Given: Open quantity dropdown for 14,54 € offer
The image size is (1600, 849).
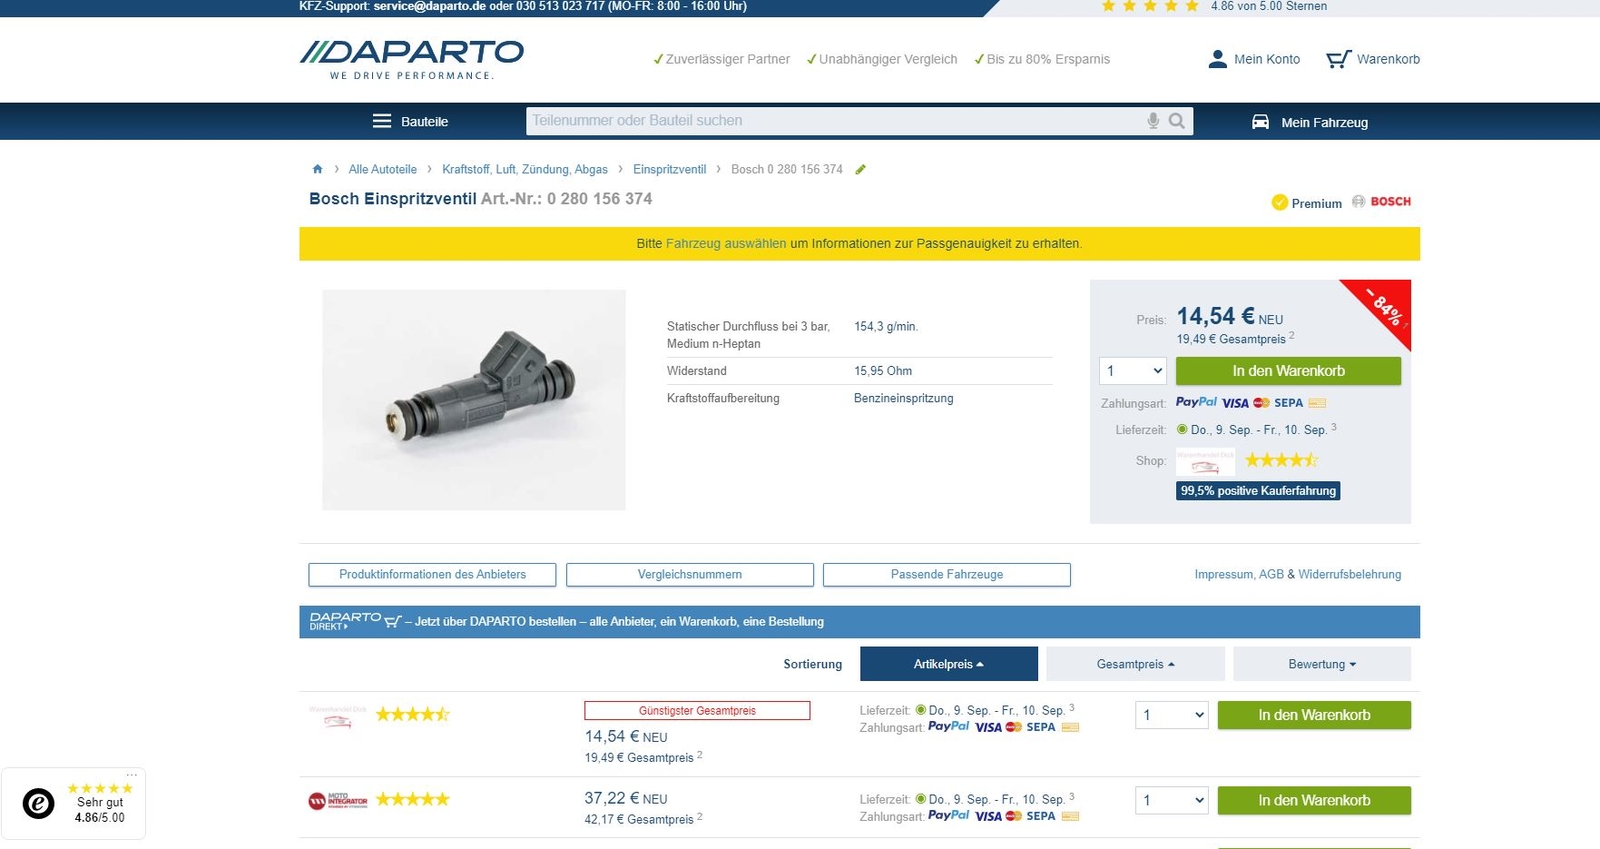Looking at the screenshot, I should tap(1172, 715).
